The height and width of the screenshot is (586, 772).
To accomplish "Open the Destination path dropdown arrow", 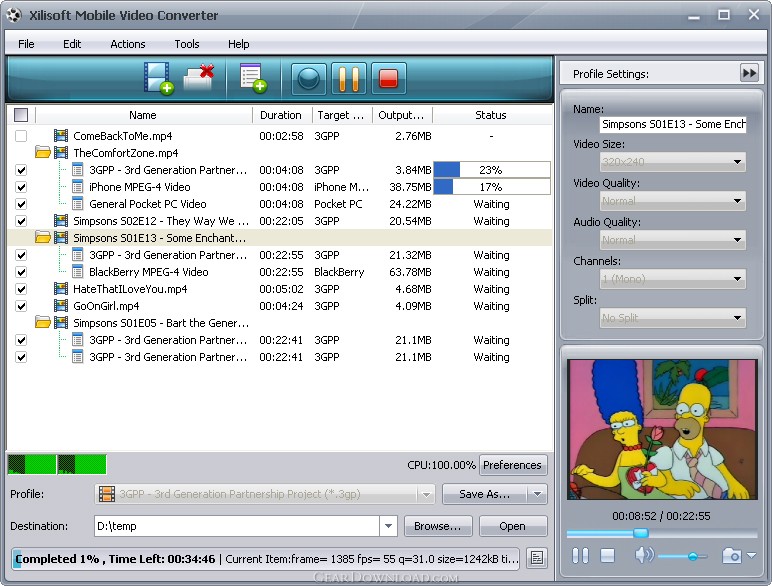I will 388,526.
